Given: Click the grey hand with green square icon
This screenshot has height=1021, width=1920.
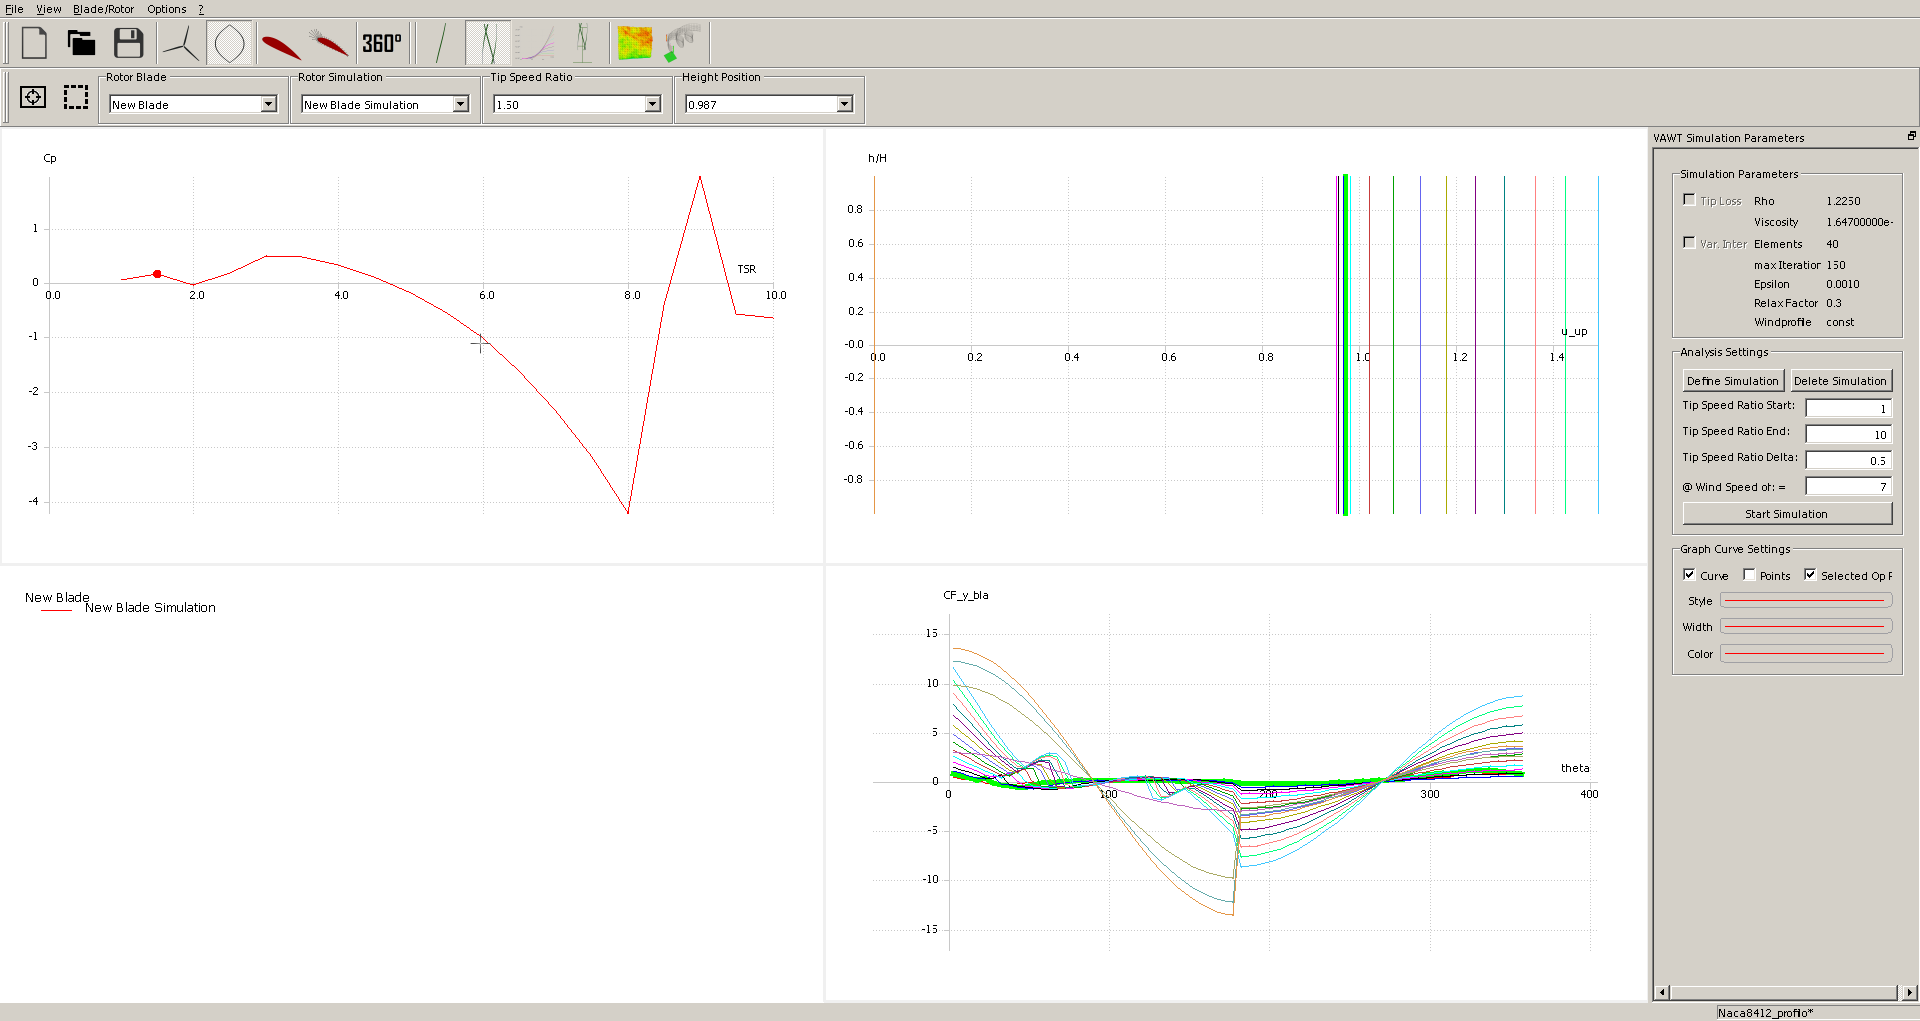Looking at the screenshot, I should pos(683,43).
